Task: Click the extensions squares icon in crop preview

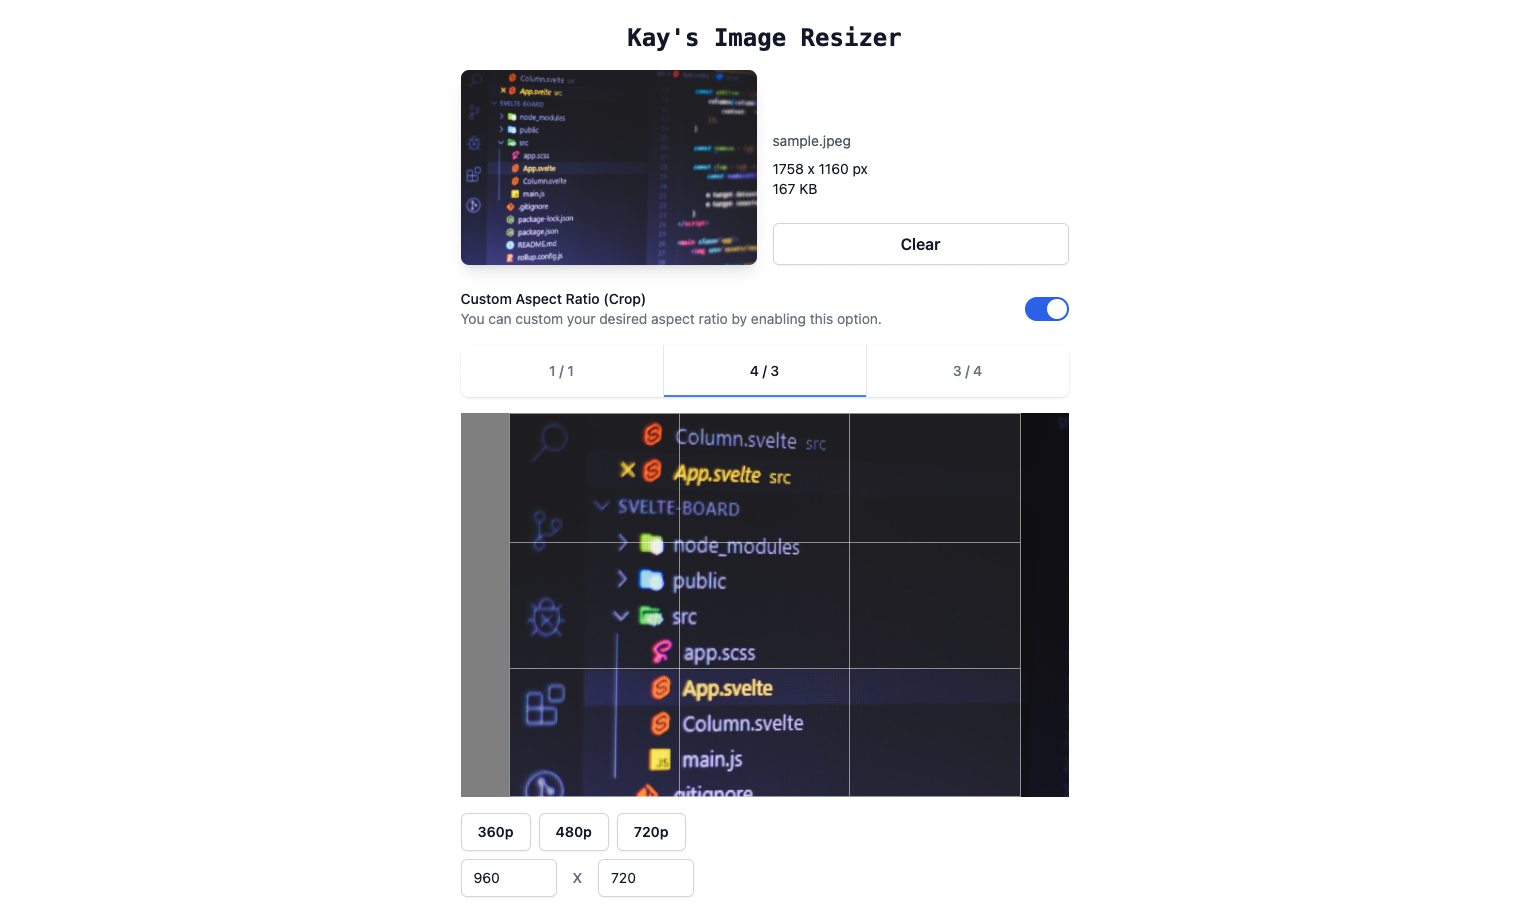Action: [545, 705]
